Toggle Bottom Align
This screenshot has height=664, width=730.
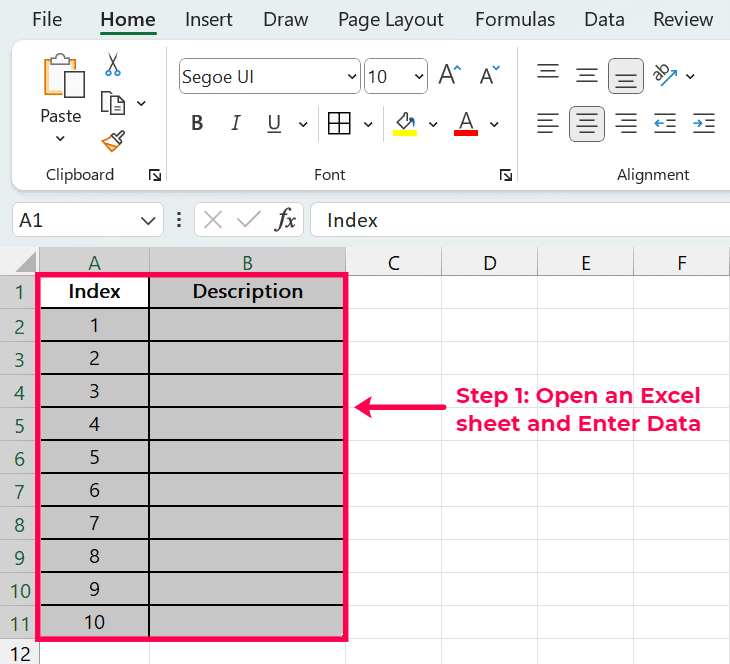point(626,76)
